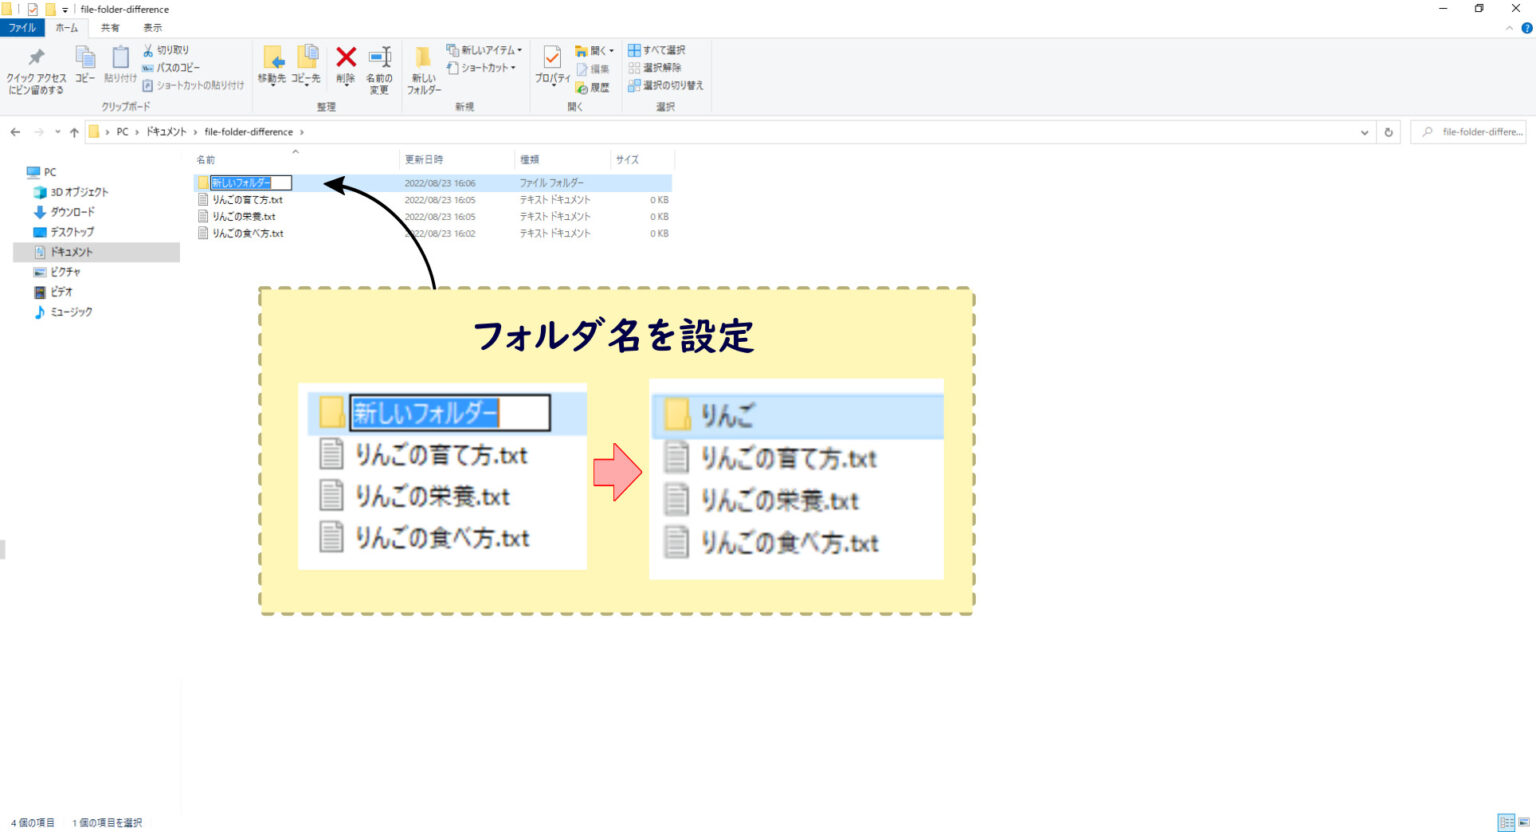The width and height of the screenshot is (1536, 832).
Task: Click the Properties quick access toolbar checkmark icon
Action: 32,9
